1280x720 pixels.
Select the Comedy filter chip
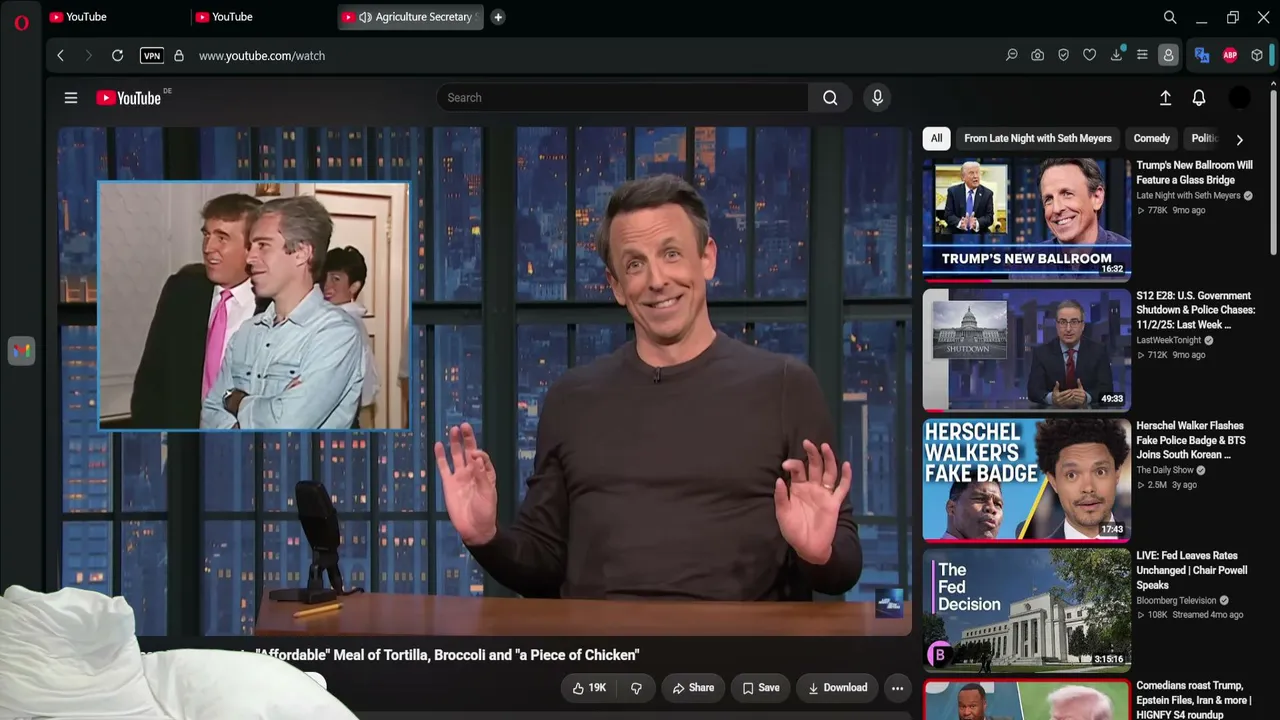1151,139
